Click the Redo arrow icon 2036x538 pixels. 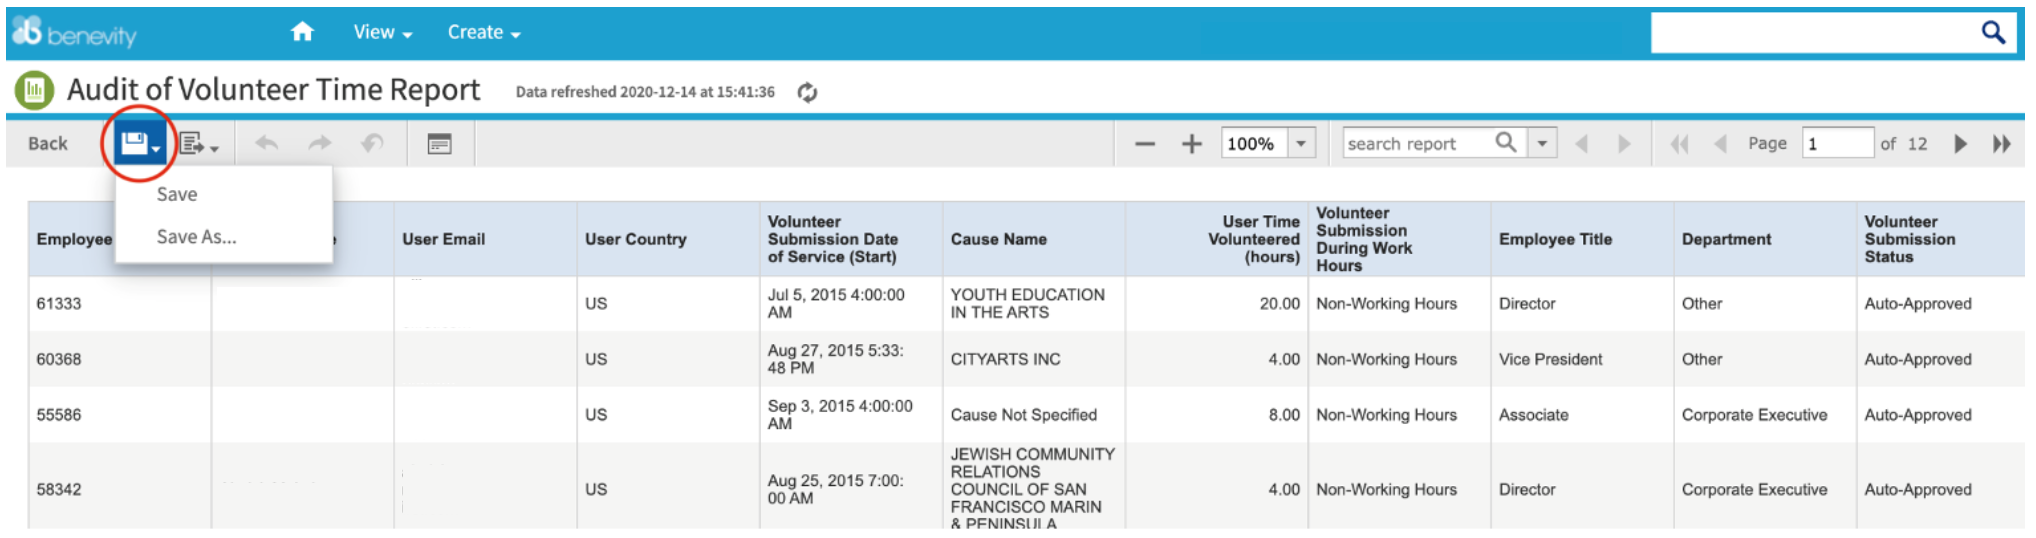pyautogui.click(x=320, y=144)
